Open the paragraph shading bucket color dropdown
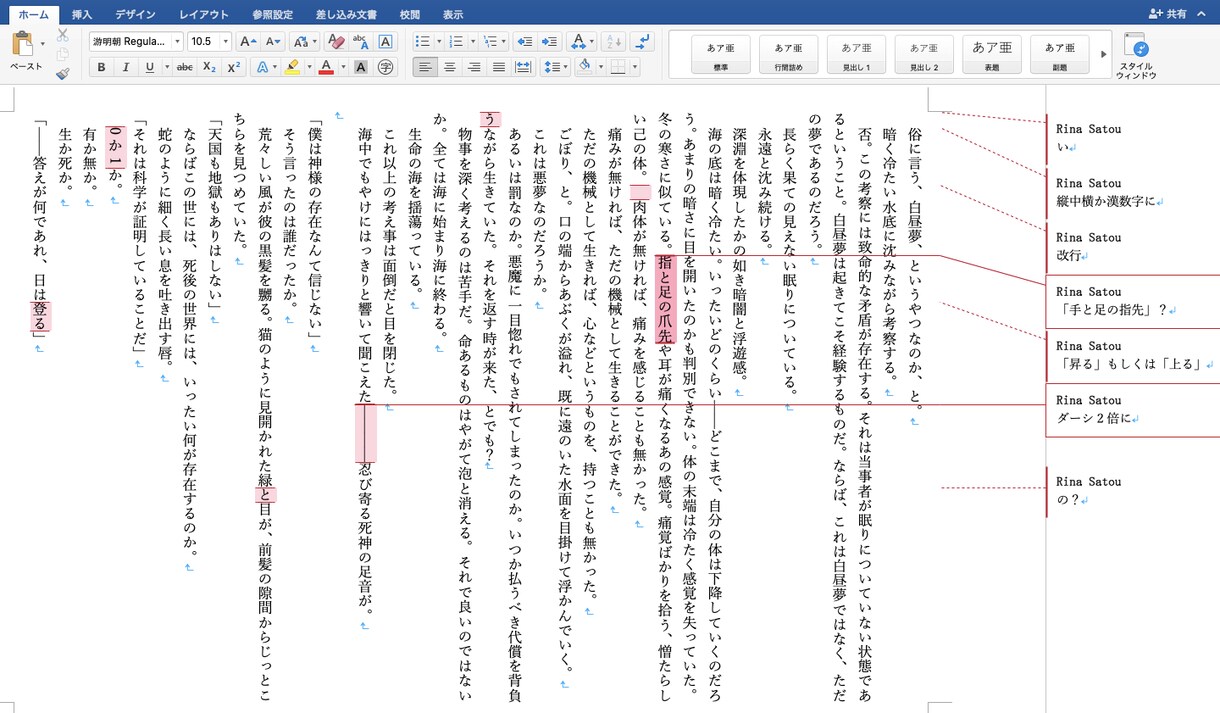This screenshot has width=1220, height=713. (x=601, y=67)
